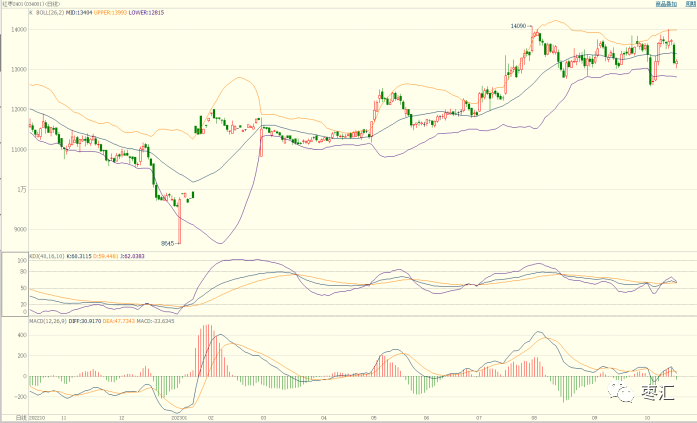Screen dimensions: 697x423
Task: Open the period link at the far top-right corner
Action: pyautogui.click(x=690, y=4)
